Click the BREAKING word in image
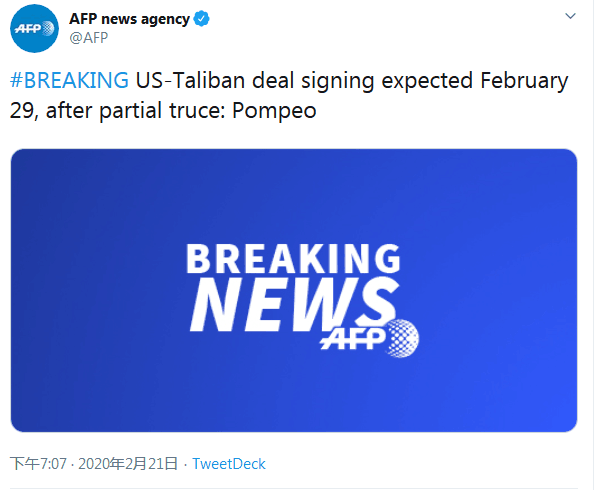Viewport: 596px width, 490px height. point(293,258)
